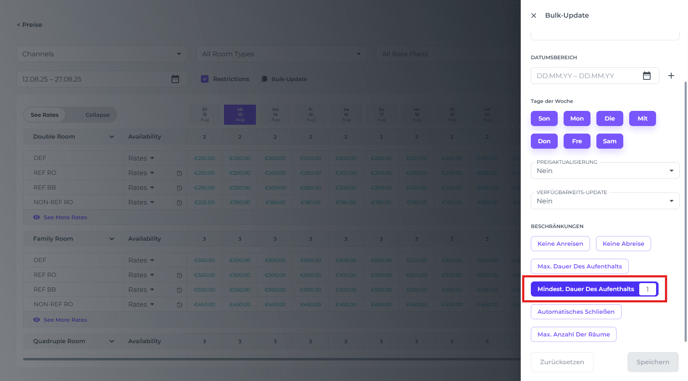Toggle Don weekday chip

coord(544,141)
